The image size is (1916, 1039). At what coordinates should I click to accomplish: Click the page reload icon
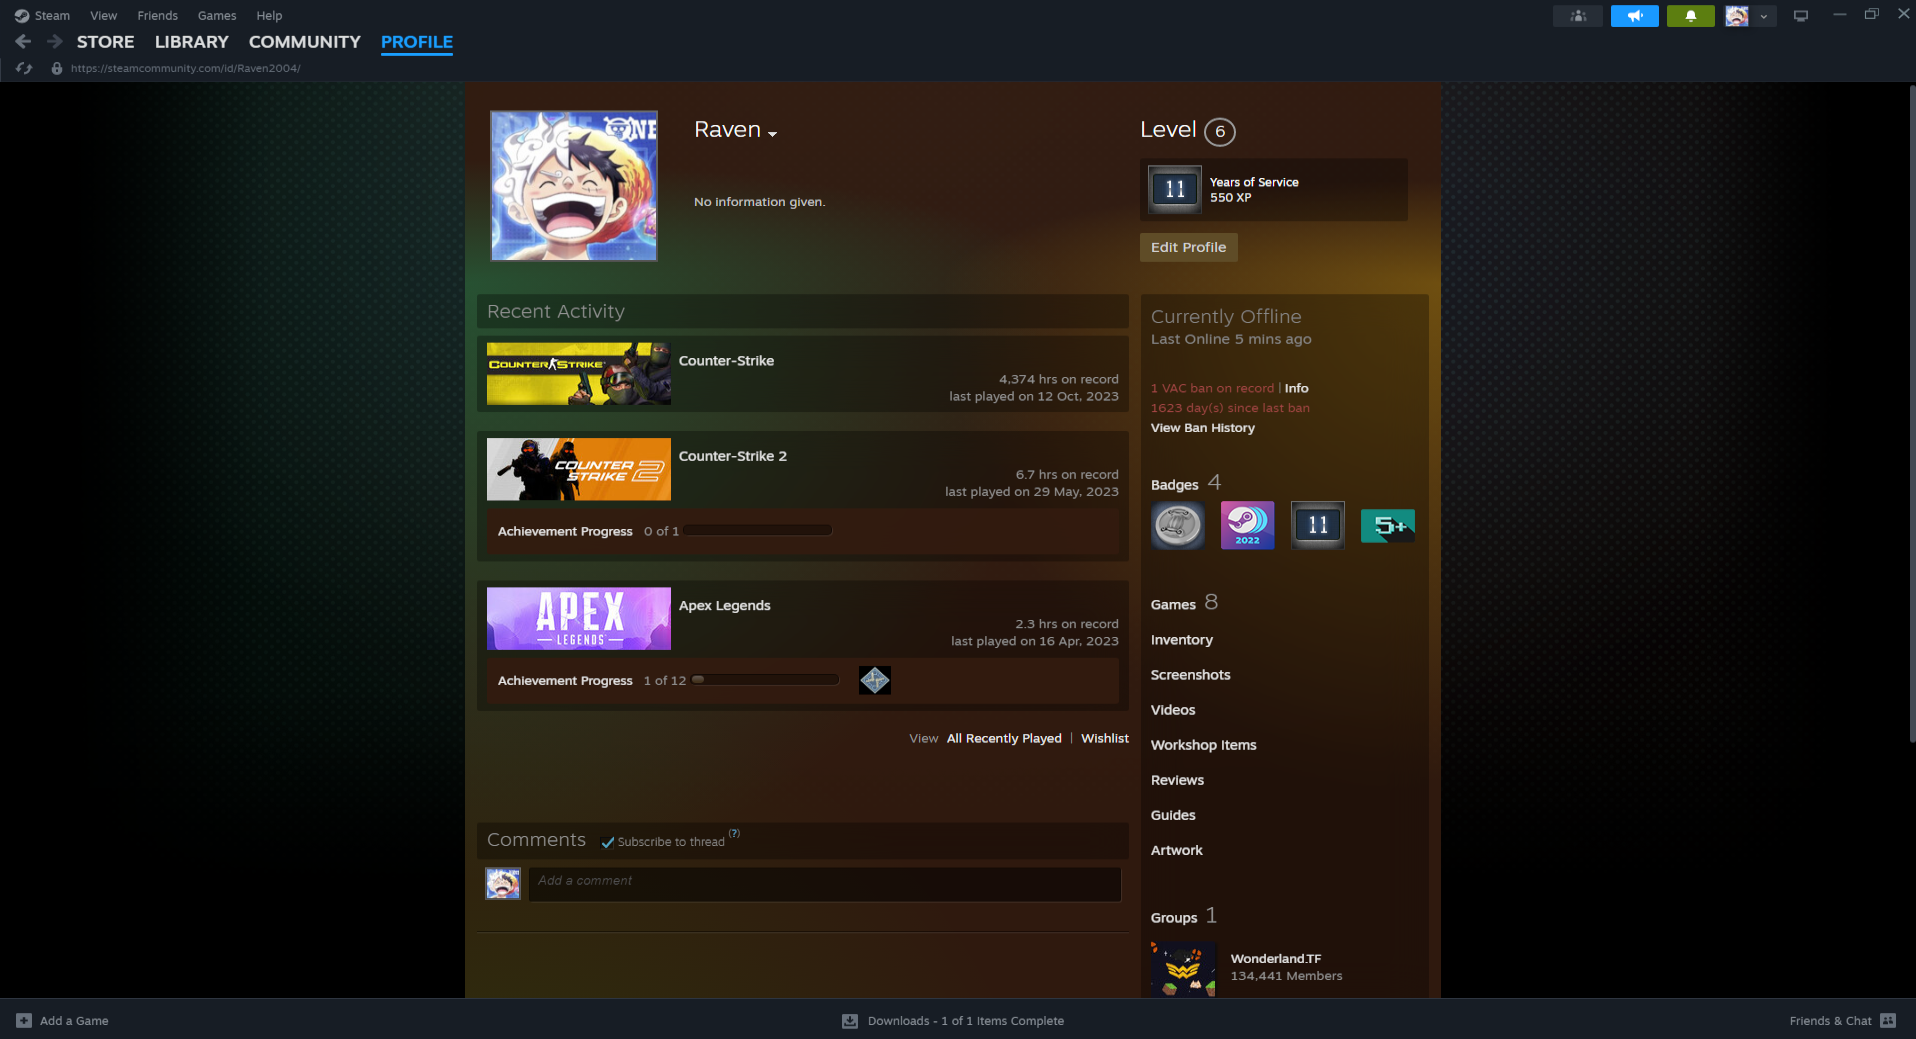click(x=24, y=68)
